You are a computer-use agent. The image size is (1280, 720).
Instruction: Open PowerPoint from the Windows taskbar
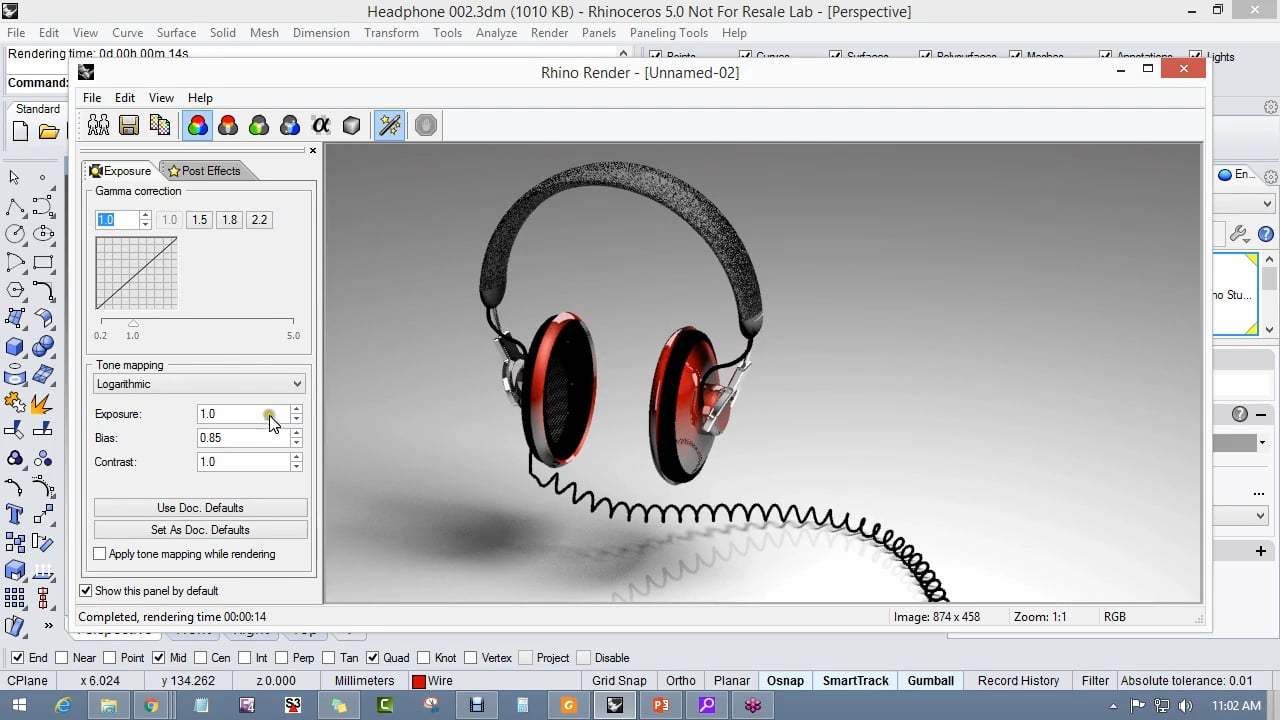pyautogui.click(x=660, y=705)
